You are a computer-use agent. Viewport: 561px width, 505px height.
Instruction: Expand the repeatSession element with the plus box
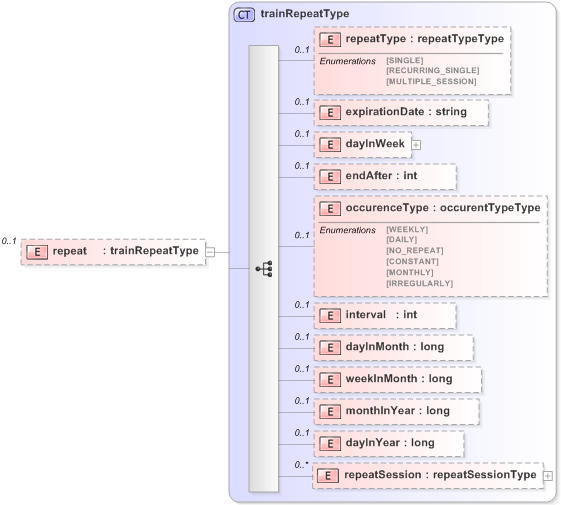[548, 476]
